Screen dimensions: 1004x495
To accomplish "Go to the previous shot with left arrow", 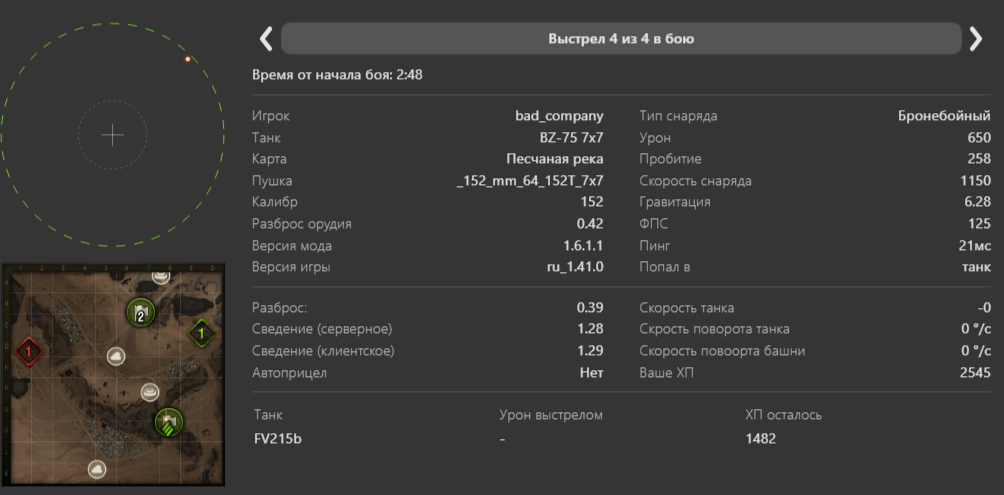I will [266, 39].
